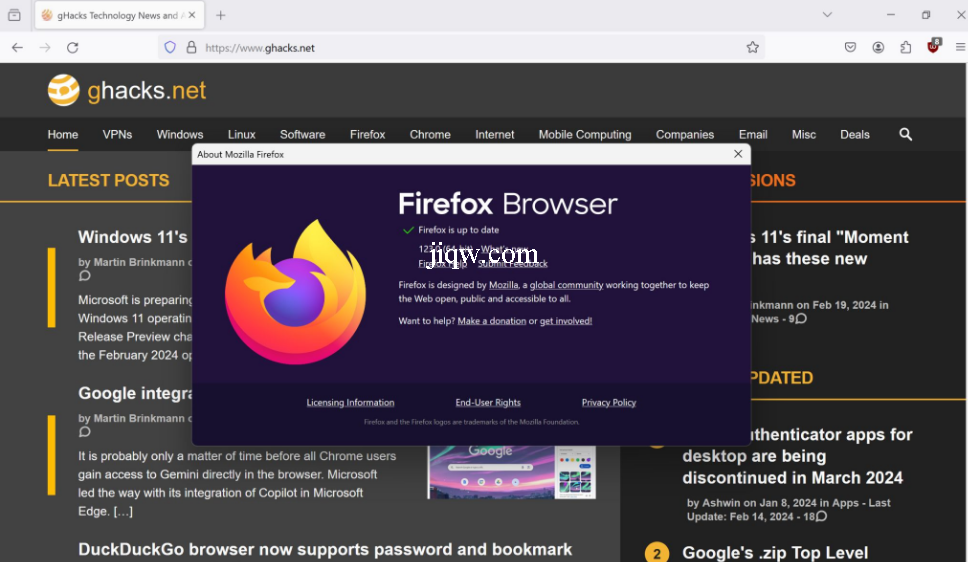
Task: Close the About Mozilla Firefox dialog
Action: pos(738,154)
